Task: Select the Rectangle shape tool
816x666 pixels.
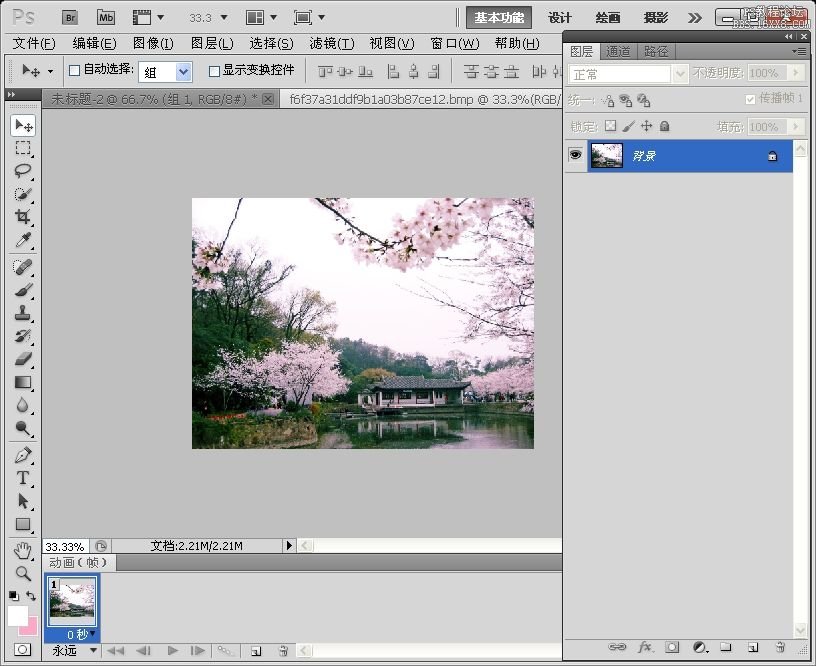Action: pyautogui.click(x=23, y=524)
